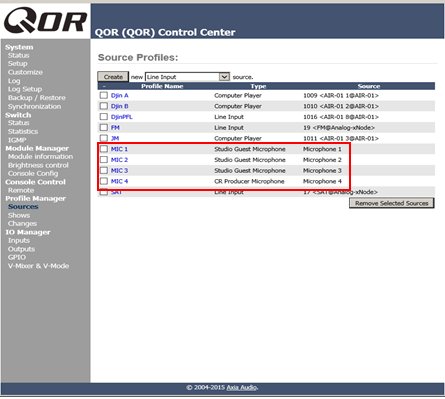Screen dimensions: 445x399
Task: Open Changes under Profile Manager
Action: (x=22, y=223)
